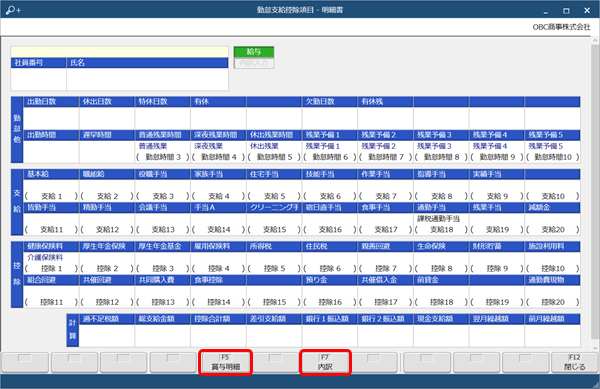Click the 有休残 column header

point(385,102)
